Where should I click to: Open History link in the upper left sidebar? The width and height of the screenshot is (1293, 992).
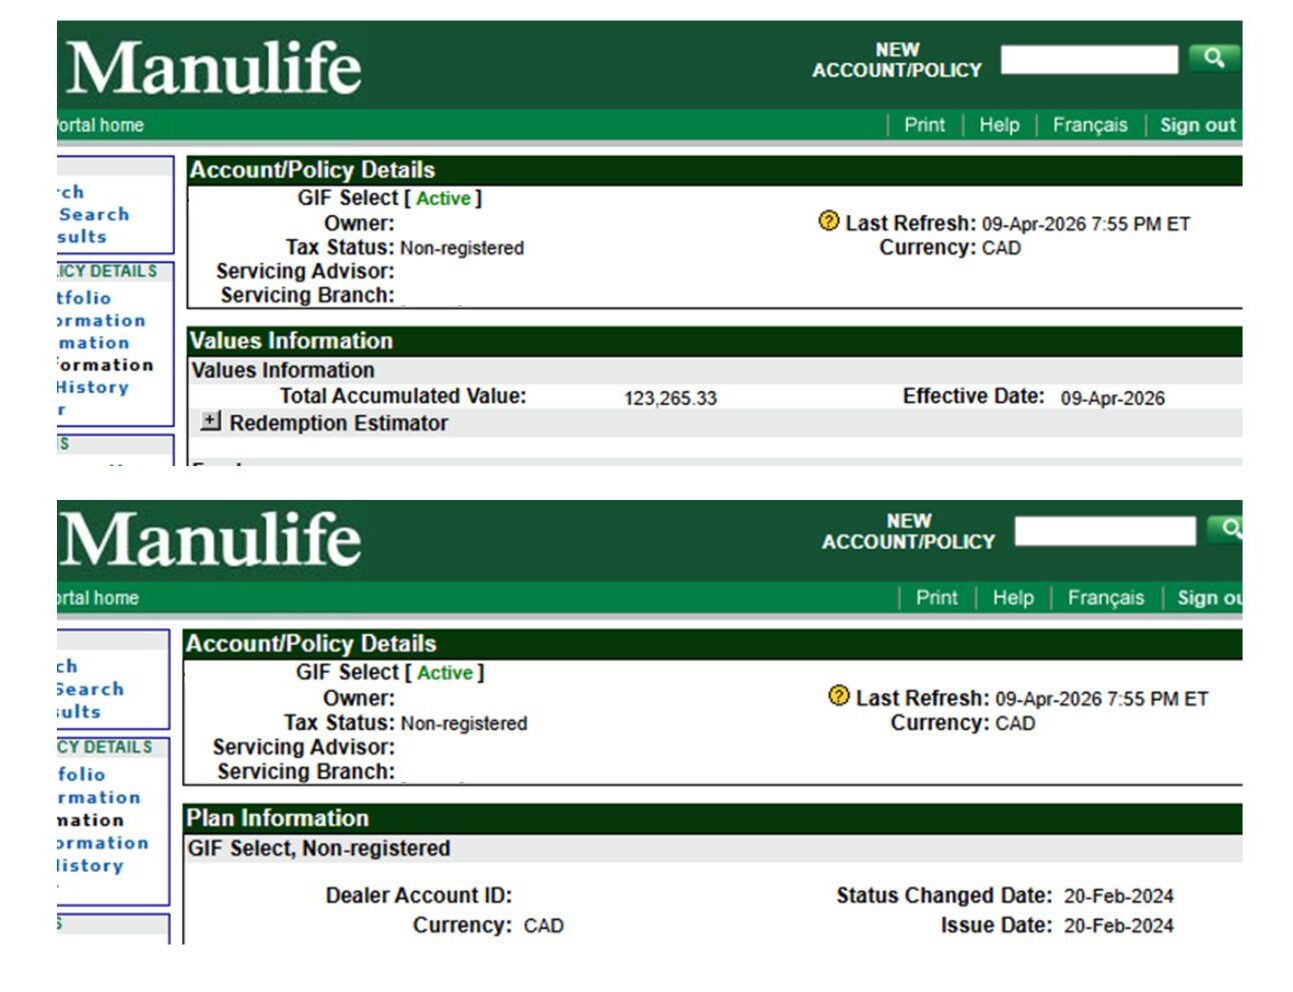(93, 387)
